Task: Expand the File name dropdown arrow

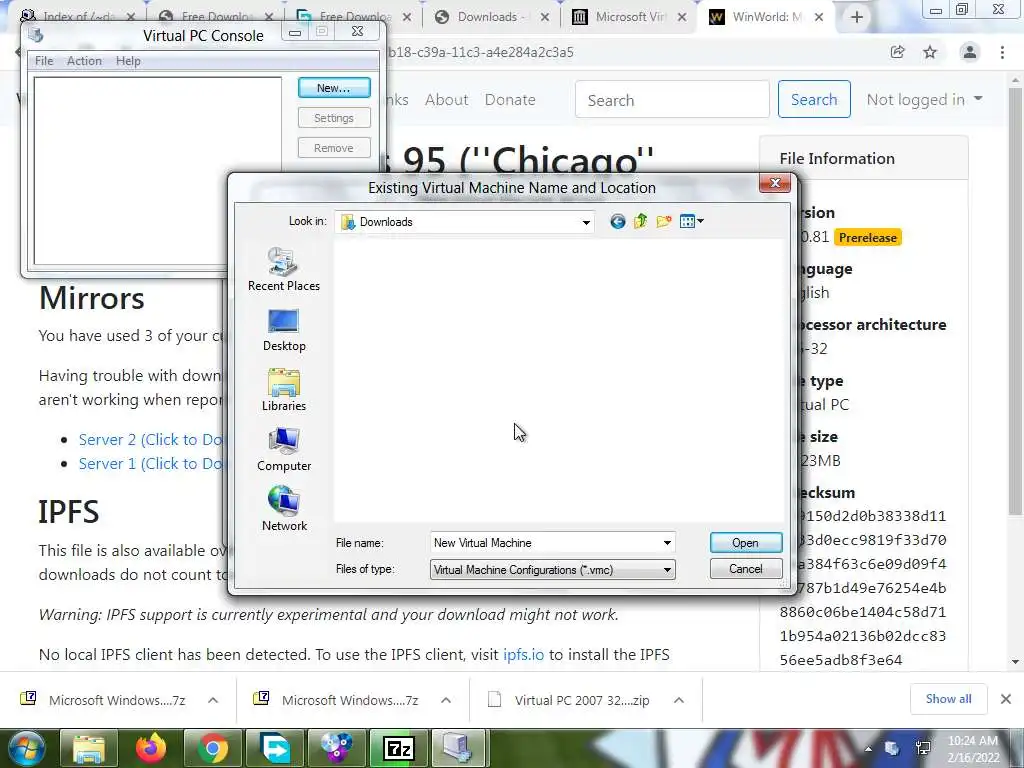Action: (667, 543)
